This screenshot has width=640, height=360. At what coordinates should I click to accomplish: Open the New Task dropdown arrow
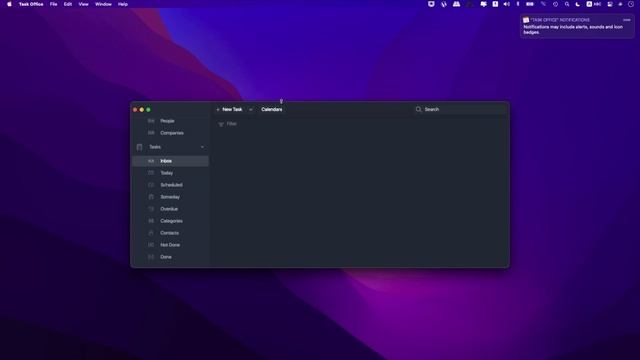pyautogui.click(x=251, y=109)
